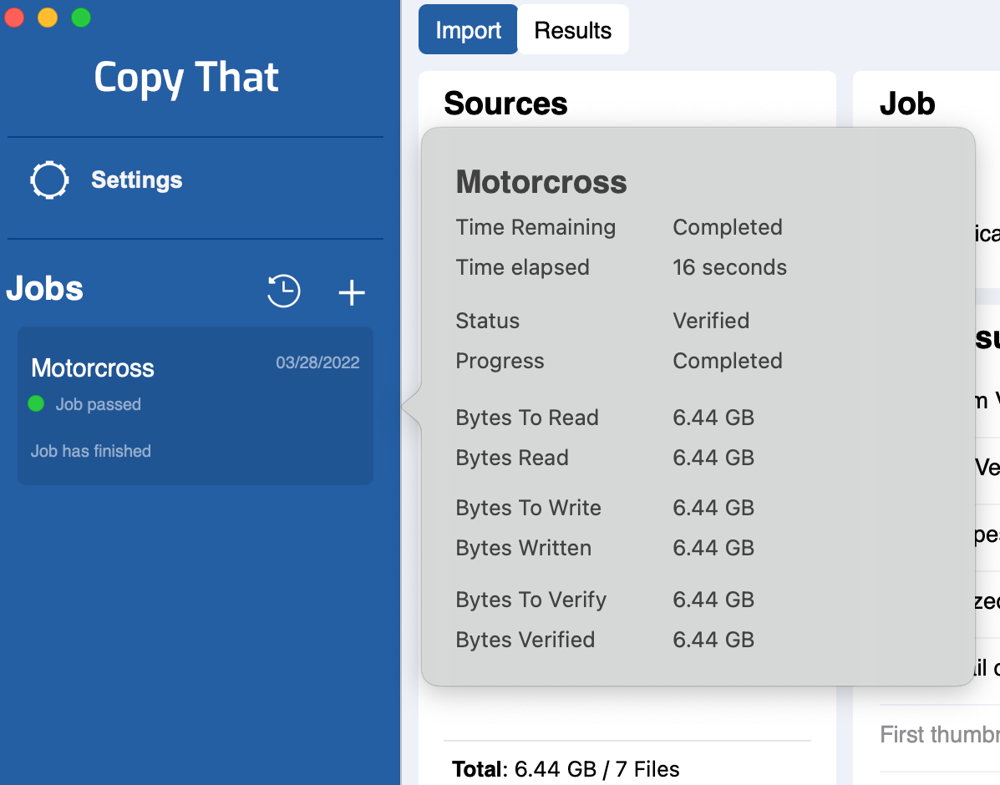The image size is (1000, 785).
Task: Click the Progress label
Action: [x=500, y=361]
